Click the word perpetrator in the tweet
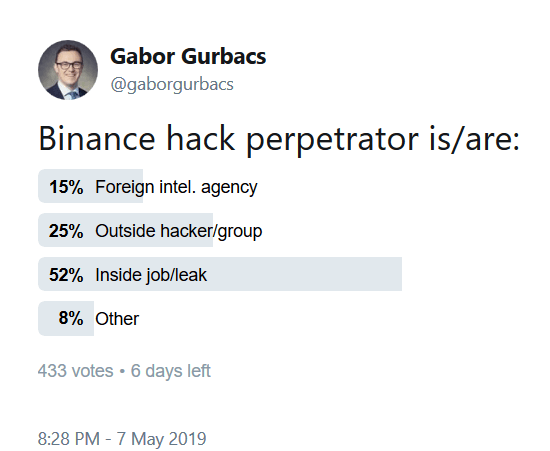Viewport: 550px width, 451px height. [x=333, y=140]
